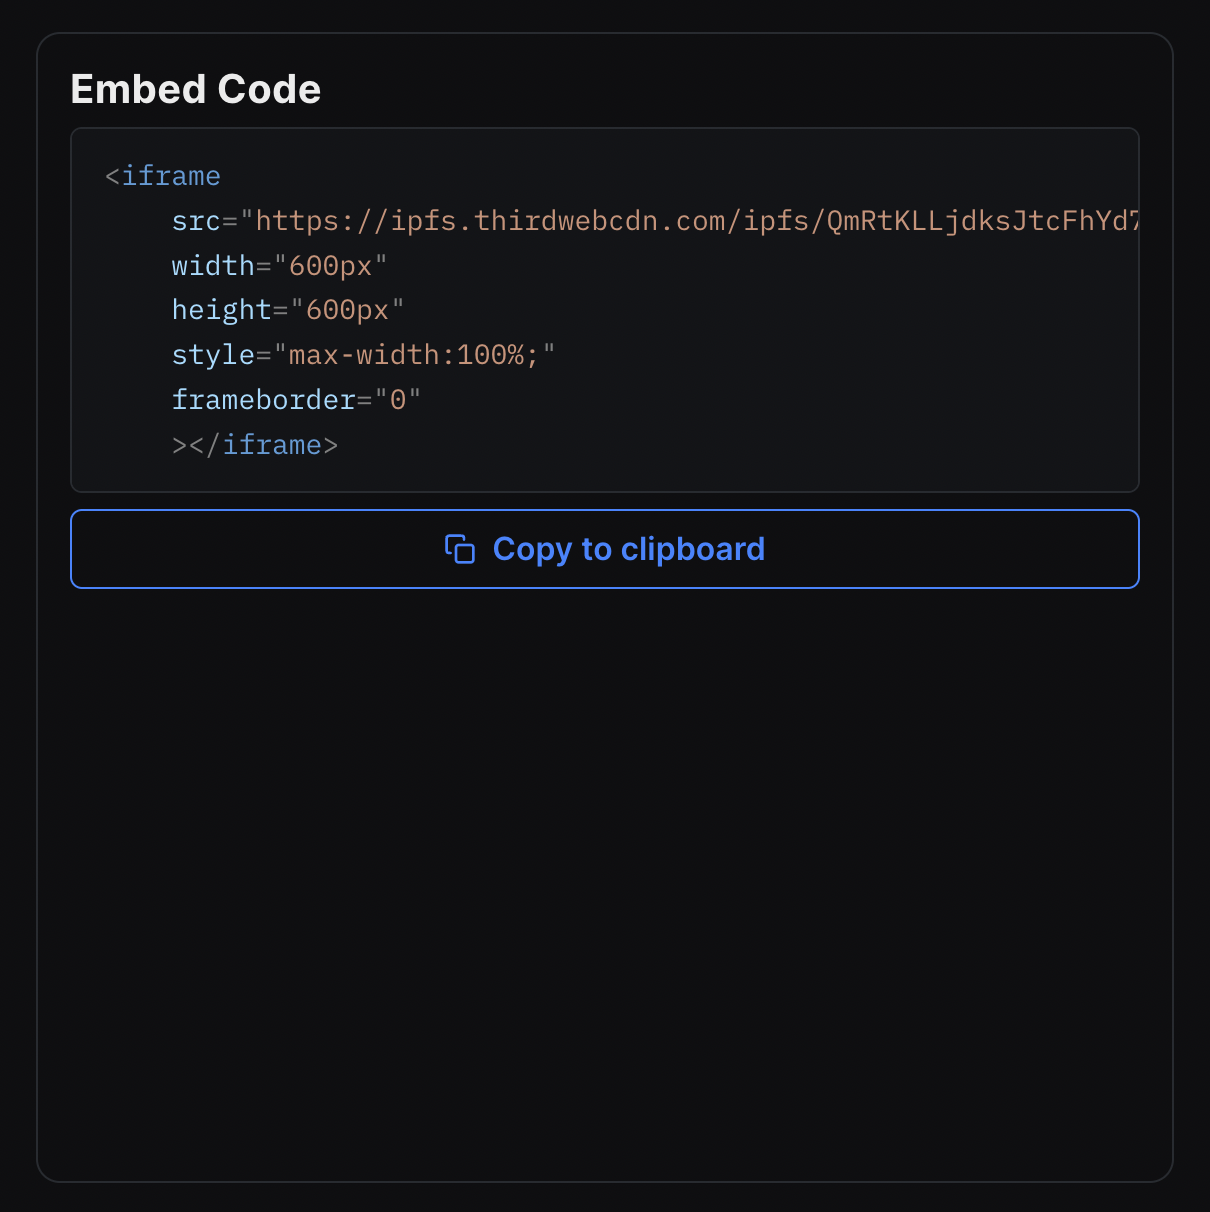The width and height of the screenshot is (1210, 1212).
Task: Select the width attribute in the embed code
Action: pos(212,265)
